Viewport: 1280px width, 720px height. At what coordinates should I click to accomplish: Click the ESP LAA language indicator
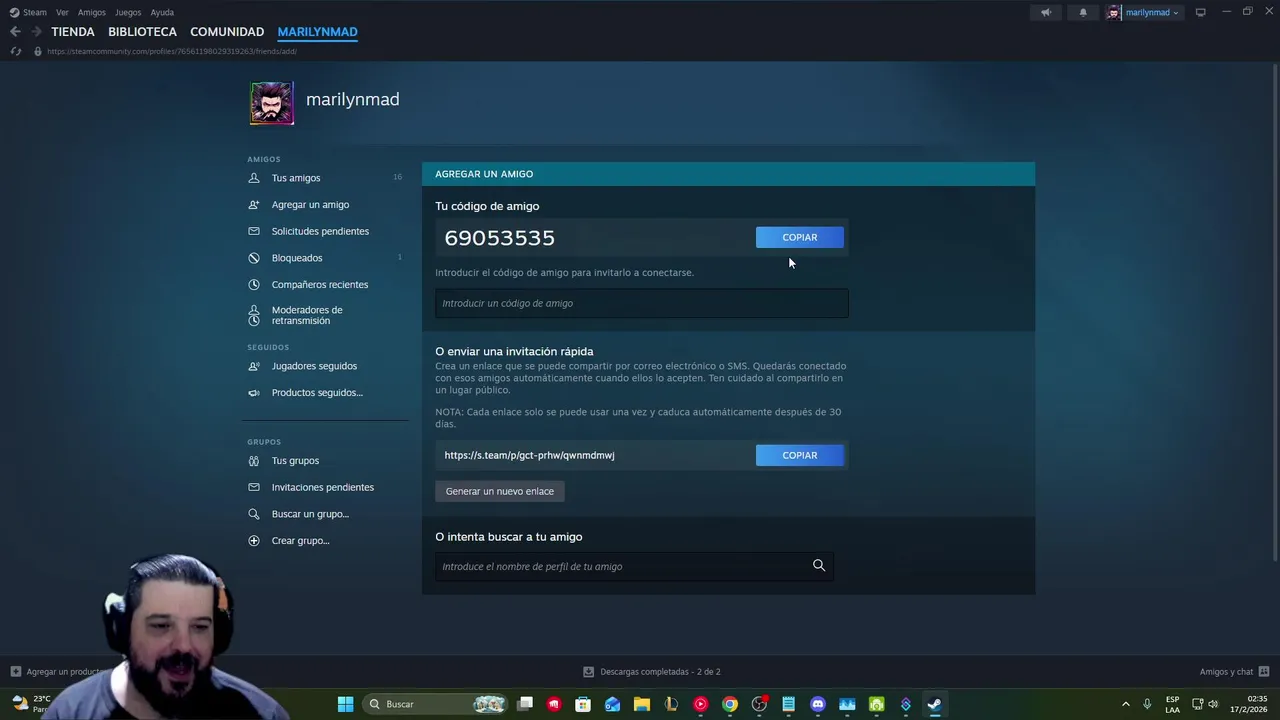1172,704
